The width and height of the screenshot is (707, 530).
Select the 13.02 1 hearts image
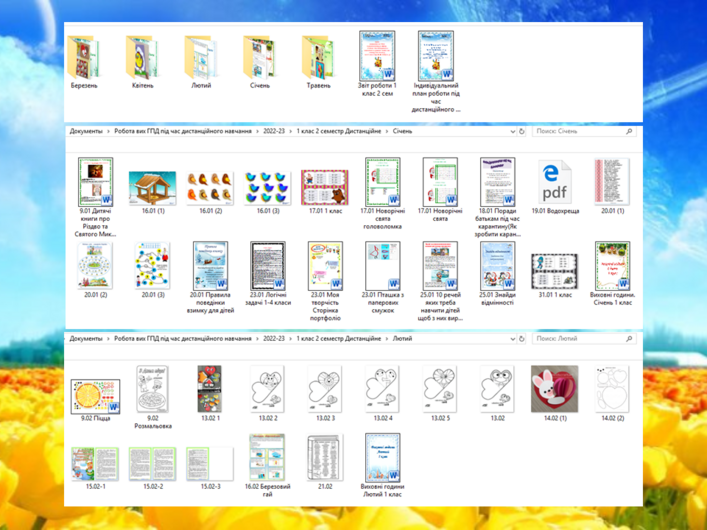(210, 389)
